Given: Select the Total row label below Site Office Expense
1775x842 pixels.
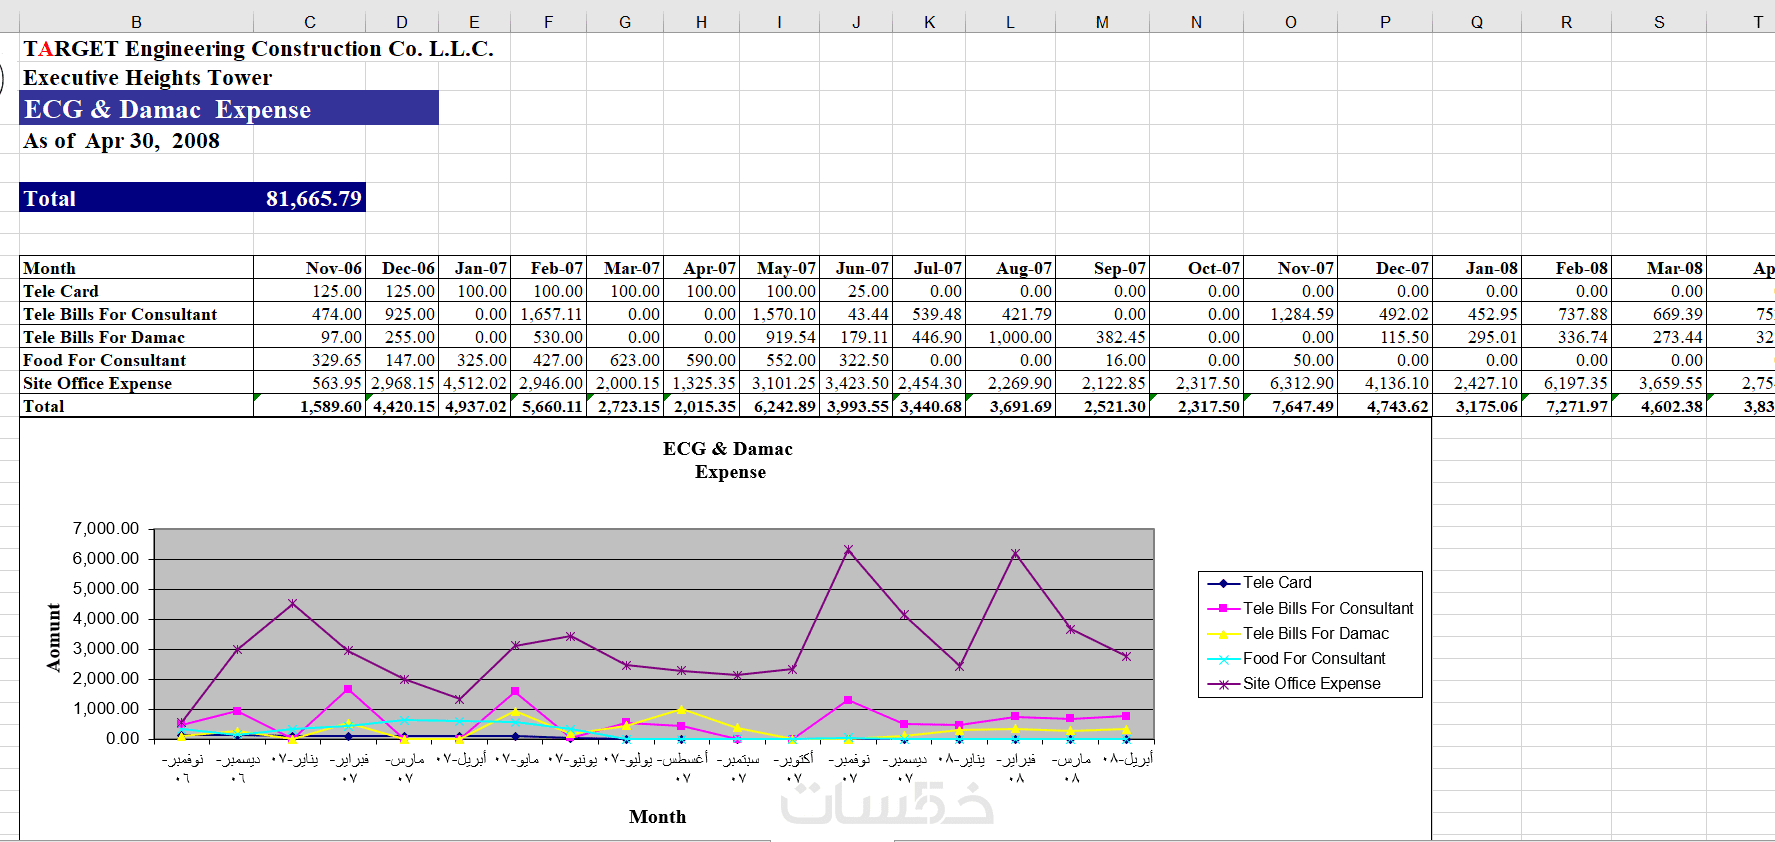Looking at the screenshot, I should 136,406.
